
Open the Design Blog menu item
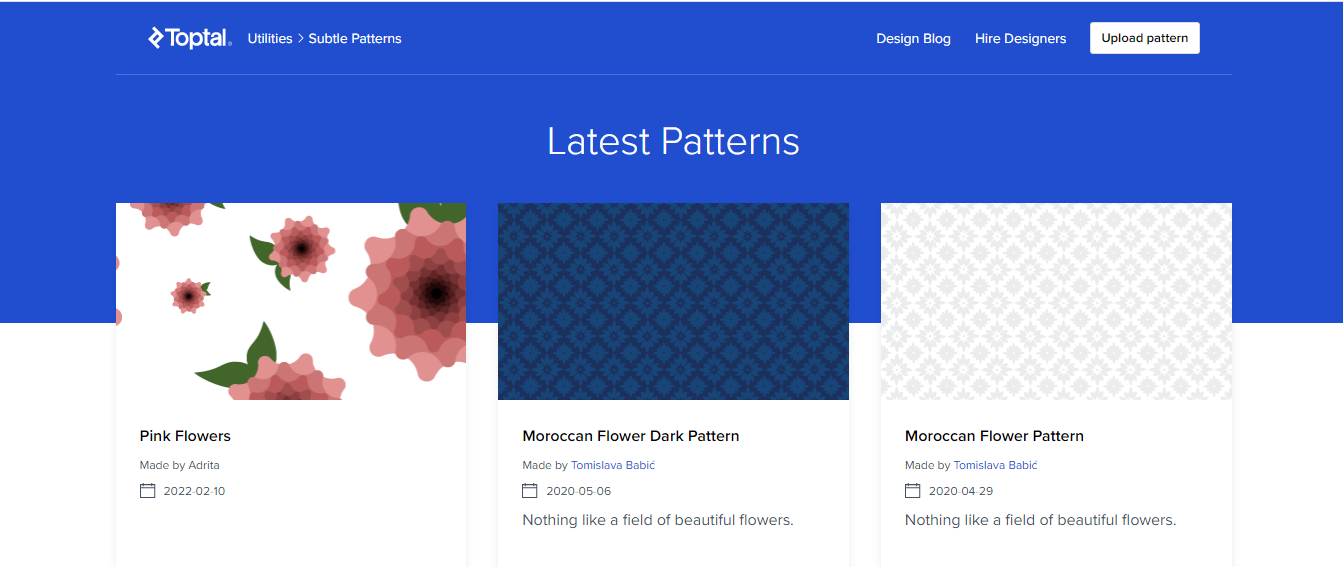913,39
